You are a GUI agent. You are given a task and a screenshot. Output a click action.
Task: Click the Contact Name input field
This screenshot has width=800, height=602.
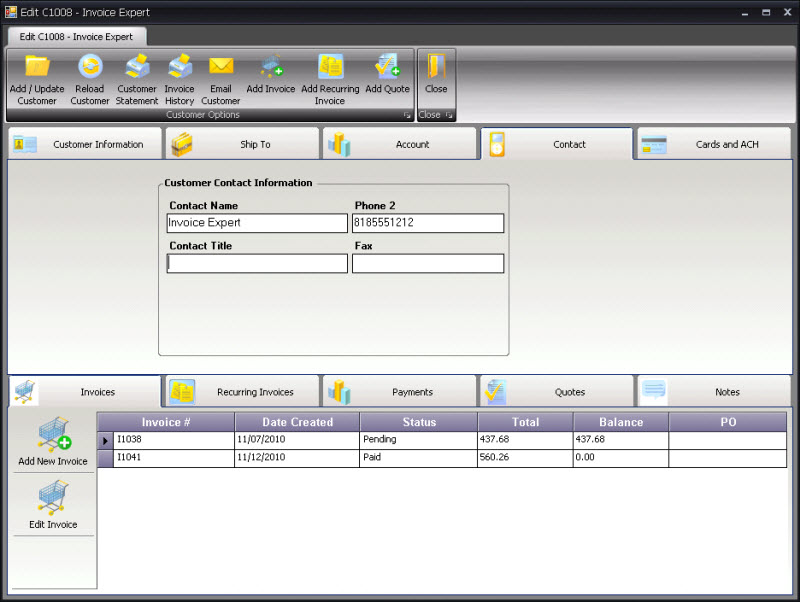(x=257, y=223)
